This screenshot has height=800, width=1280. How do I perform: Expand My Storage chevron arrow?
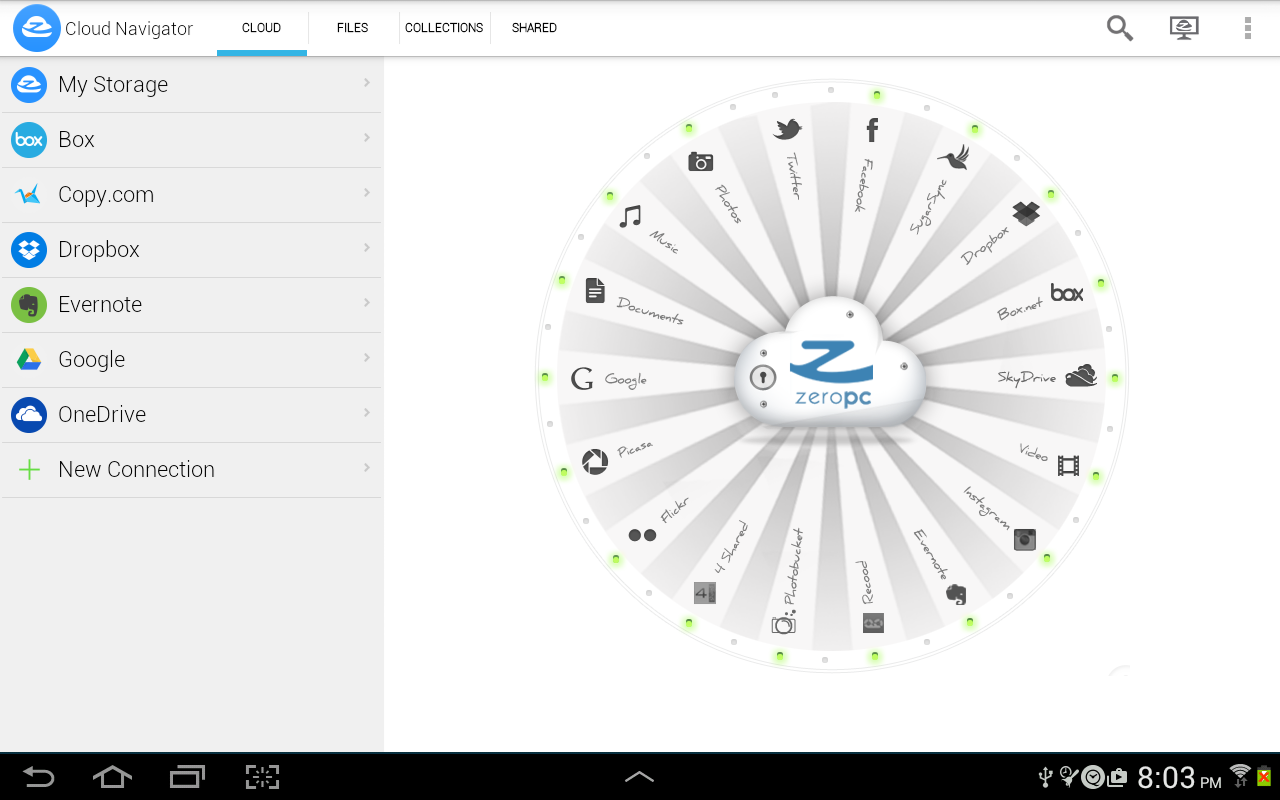tap(367, 82)
